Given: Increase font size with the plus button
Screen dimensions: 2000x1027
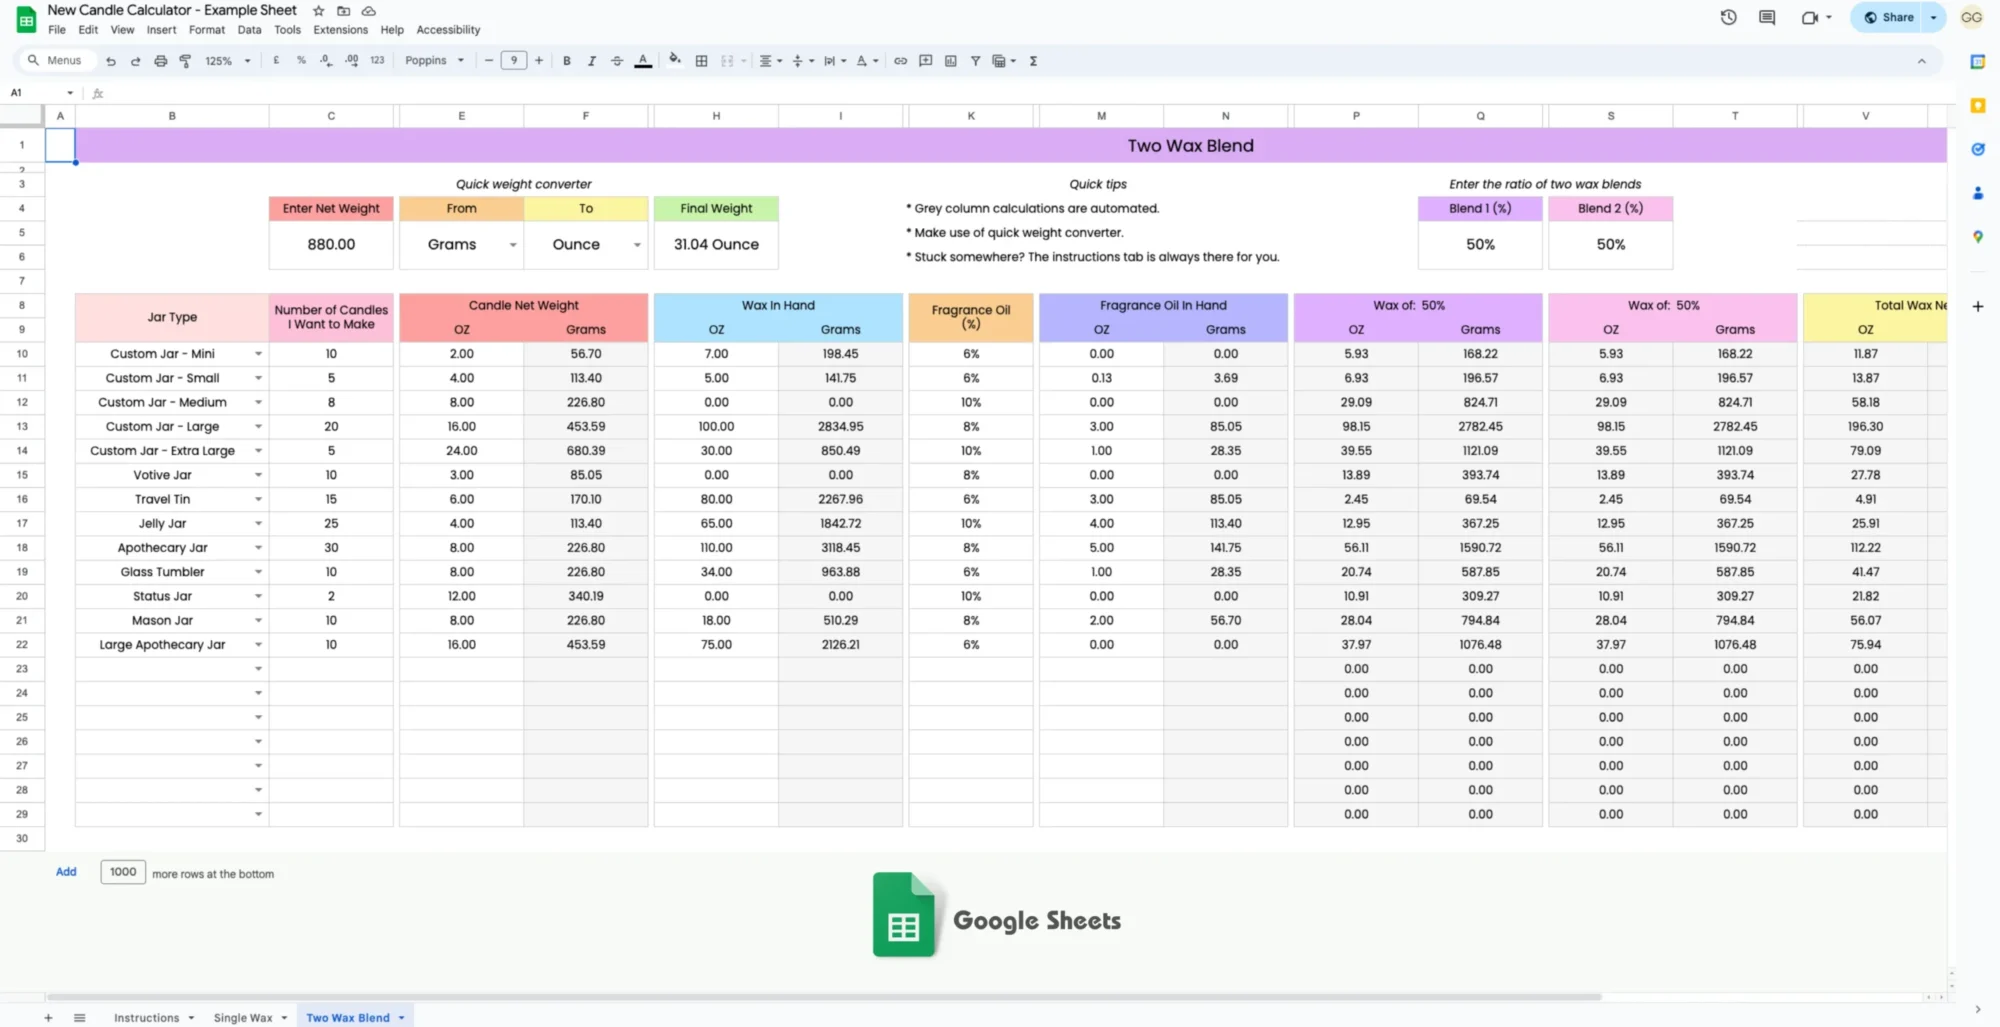Looking at the screenshot, I should coord(539,61).
